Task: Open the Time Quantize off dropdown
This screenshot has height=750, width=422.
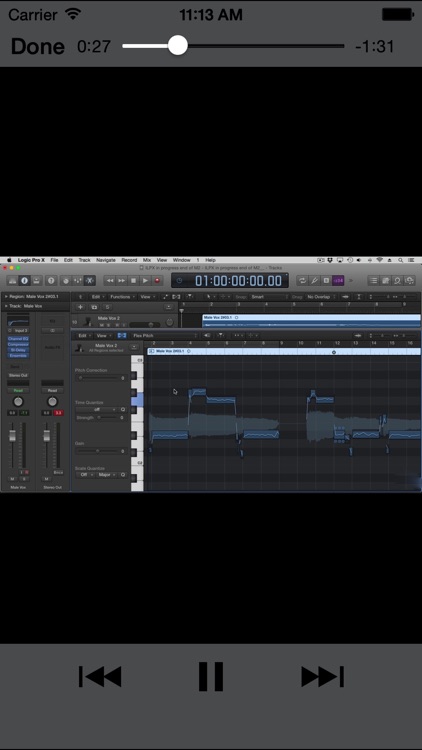Action: 97,409
